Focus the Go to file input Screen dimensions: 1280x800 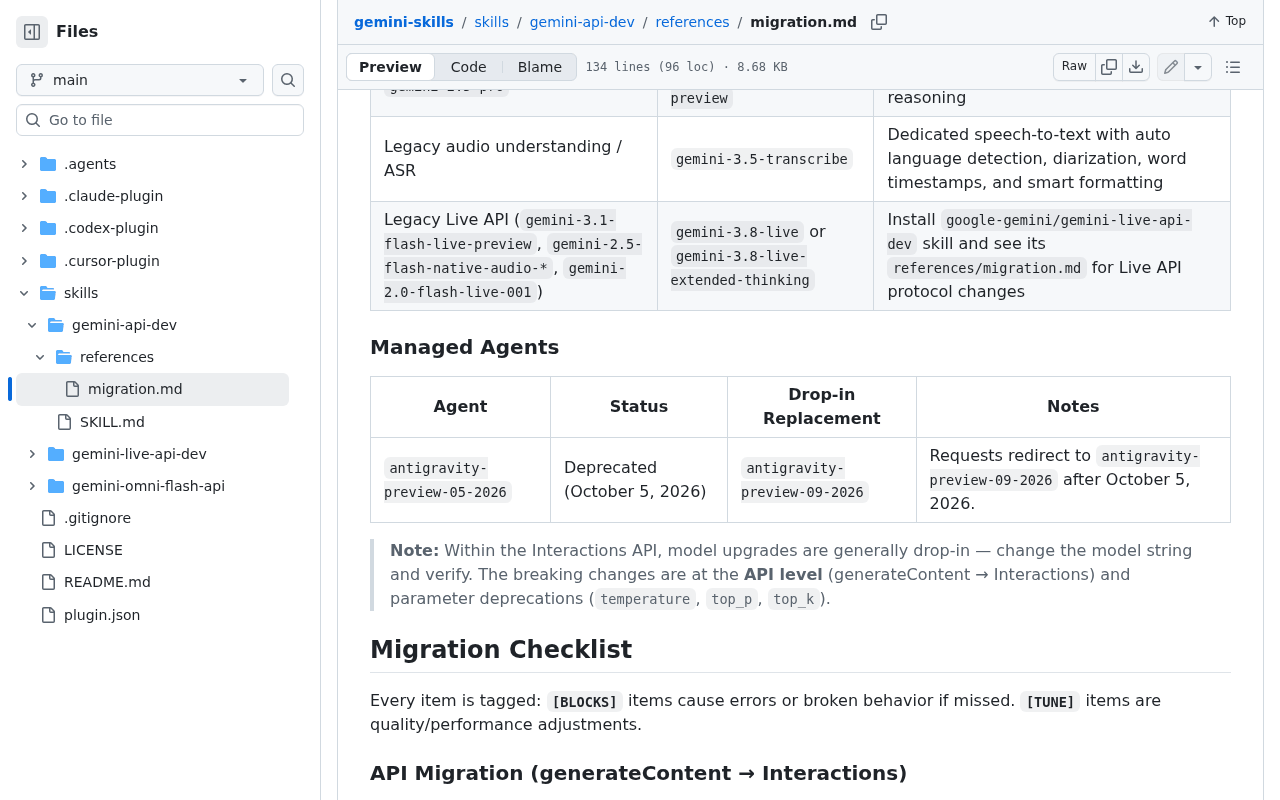(160, 120)
